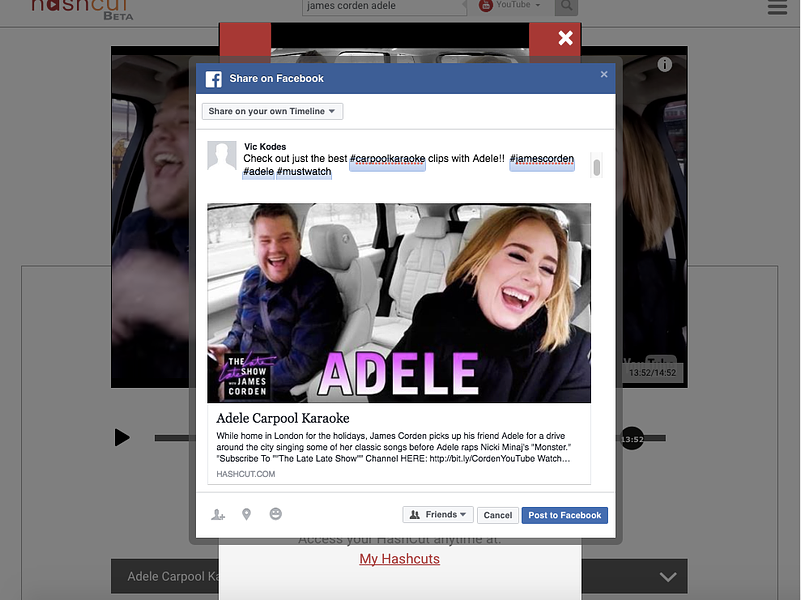Click Post to Facebook button
The height and width of the screenshot is (600, 801).
(564, 515)
